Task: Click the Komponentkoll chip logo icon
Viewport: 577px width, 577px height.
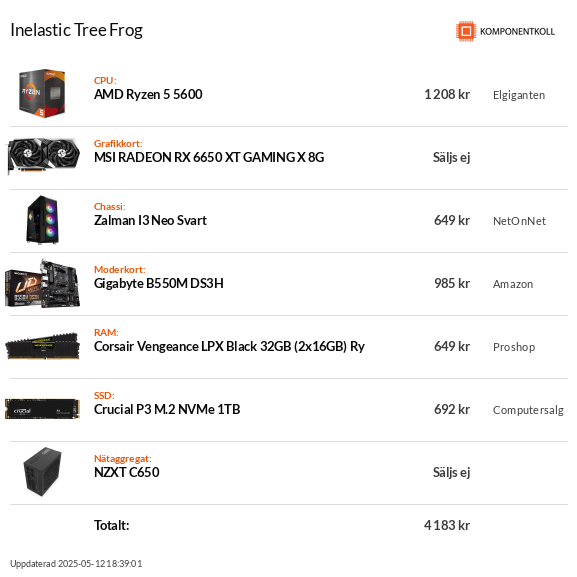Action: [x=466, y=31]
